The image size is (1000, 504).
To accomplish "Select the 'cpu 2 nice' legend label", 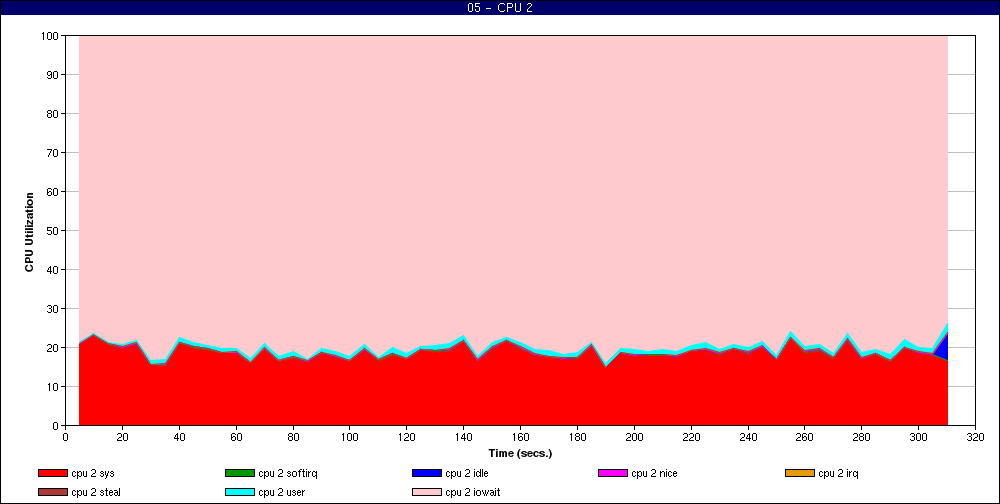I will pos(654,473).
